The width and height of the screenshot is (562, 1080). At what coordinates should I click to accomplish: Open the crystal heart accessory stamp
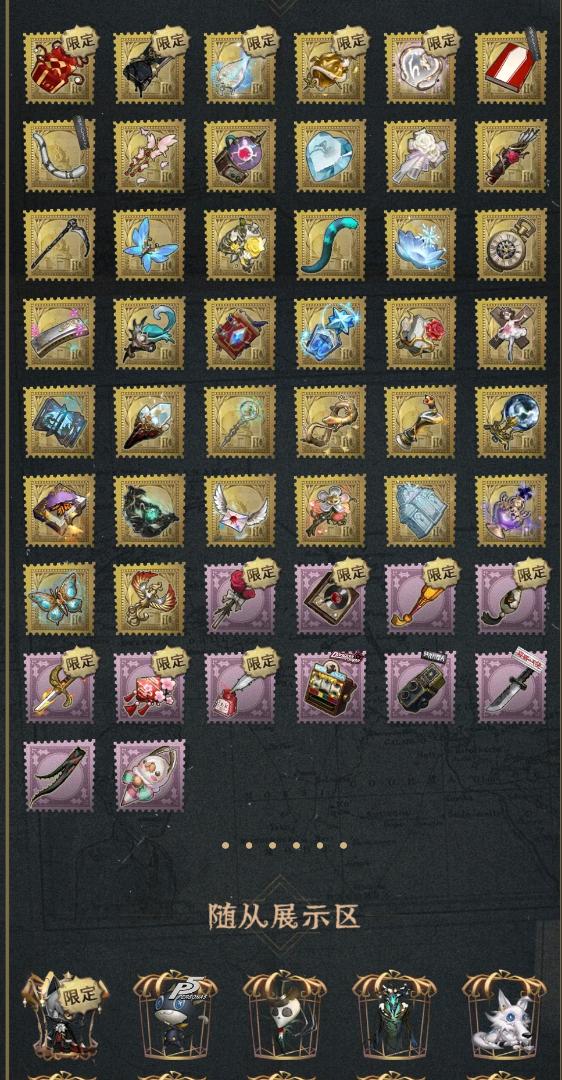pyautogui.click(x=330, y=156)
